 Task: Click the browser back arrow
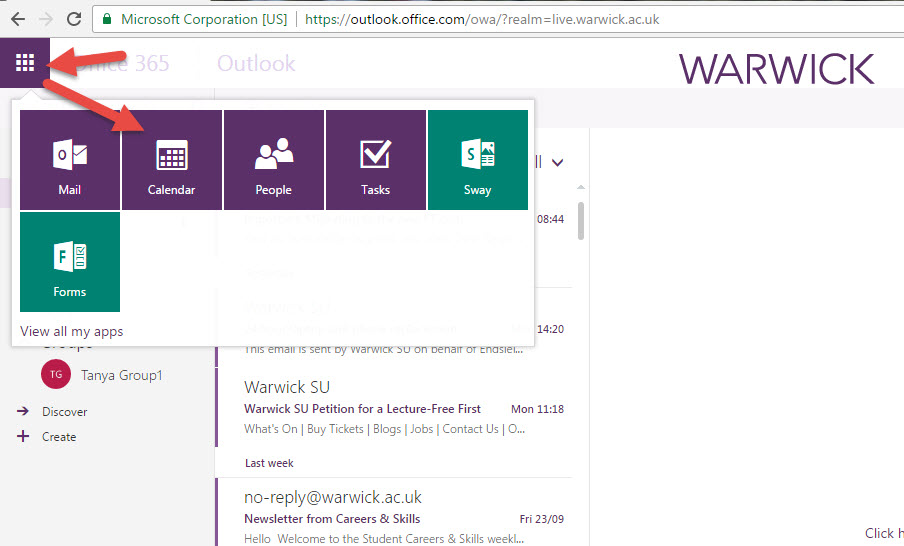[18, 19]
